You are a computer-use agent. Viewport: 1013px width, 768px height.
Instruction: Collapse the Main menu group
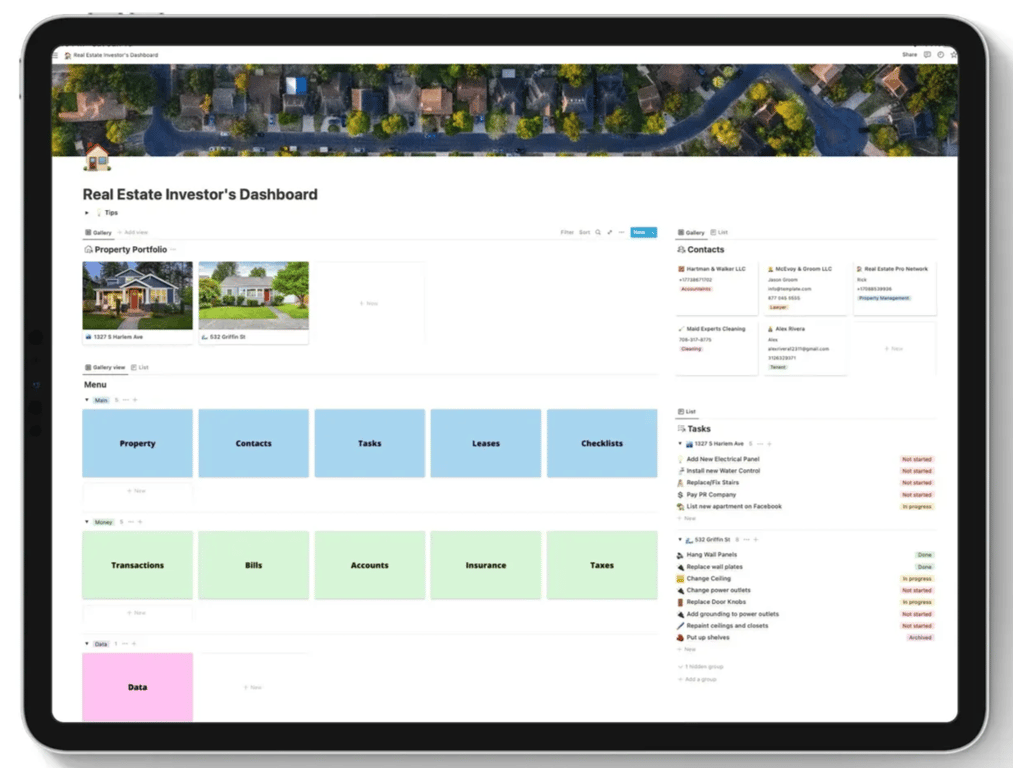(x=87, y=400)
